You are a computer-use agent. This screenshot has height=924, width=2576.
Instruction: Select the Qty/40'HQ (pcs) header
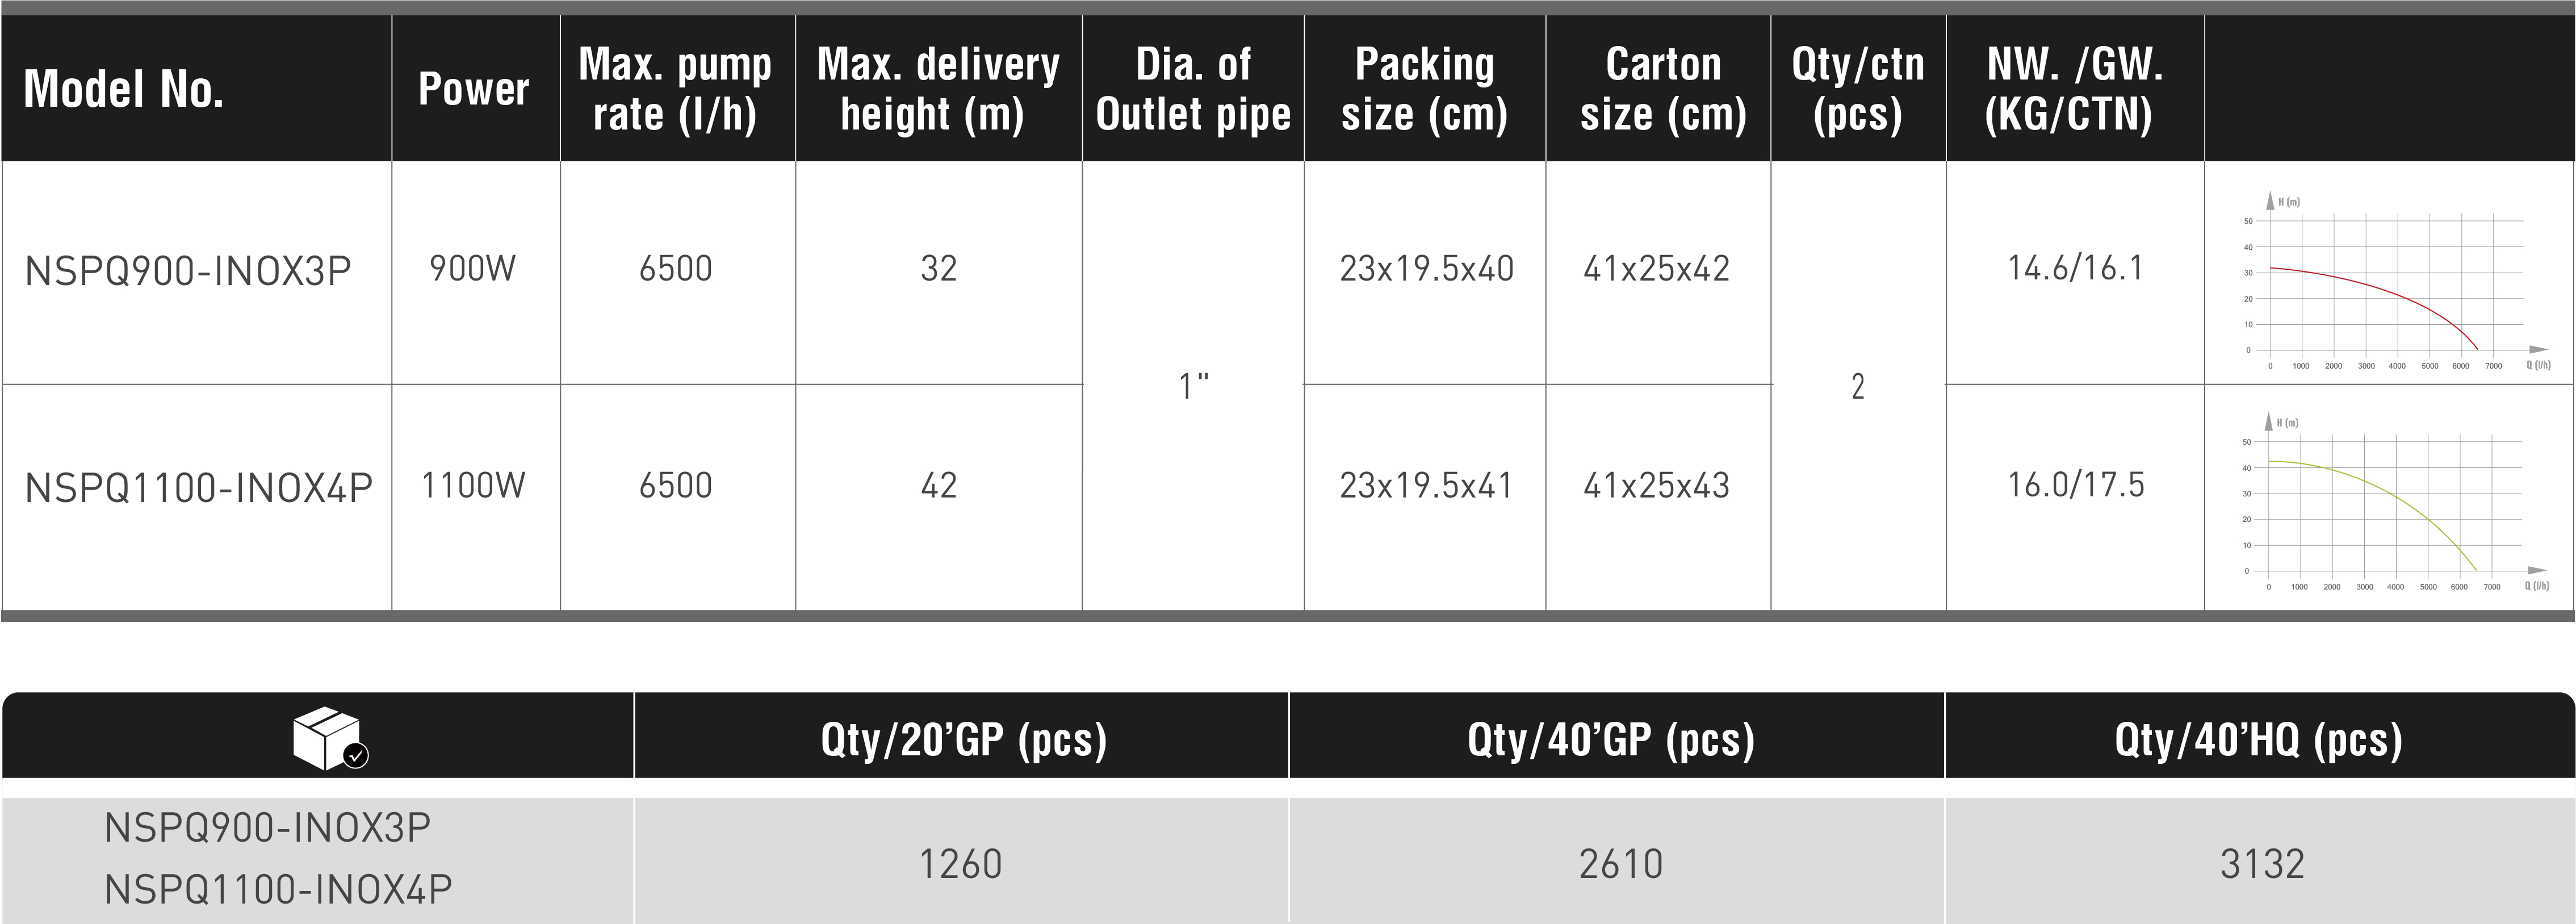point(2258,740)
